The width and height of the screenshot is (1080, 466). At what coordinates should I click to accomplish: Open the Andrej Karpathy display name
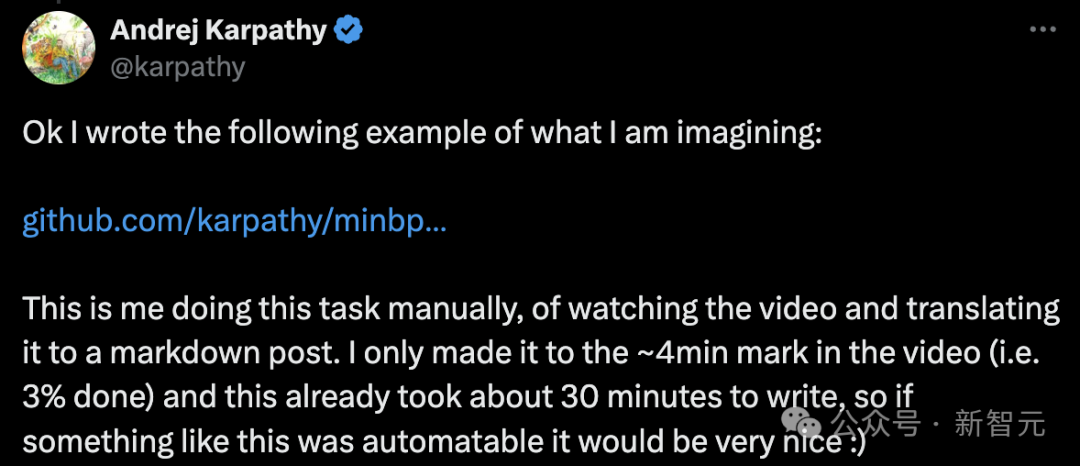[x=218, y=31]
